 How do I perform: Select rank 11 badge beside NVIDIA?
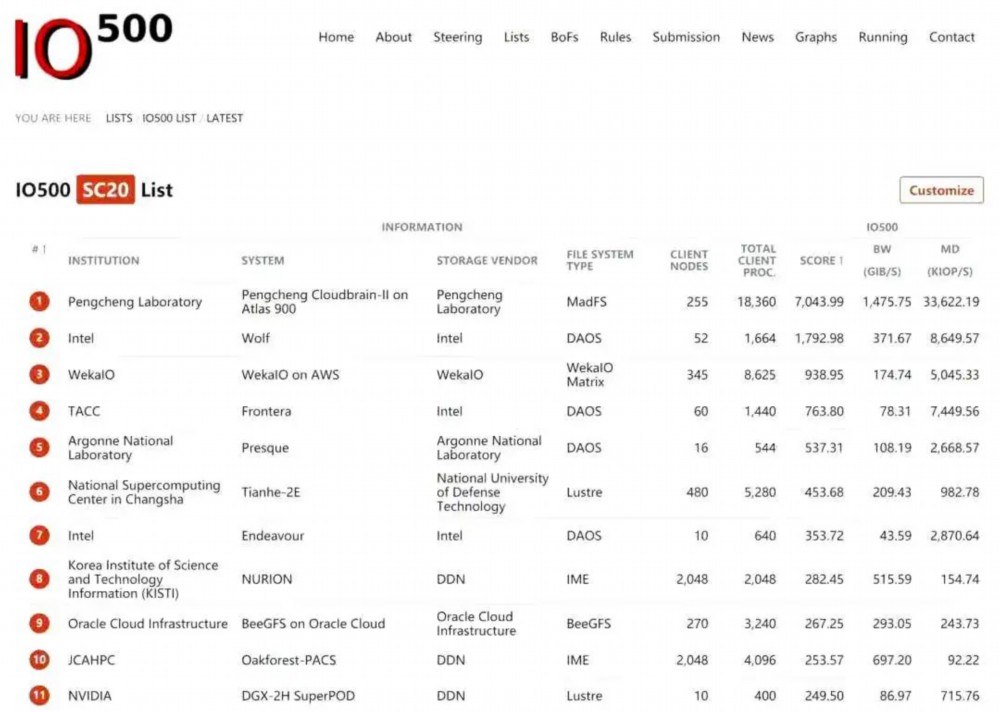click(39, 695)
